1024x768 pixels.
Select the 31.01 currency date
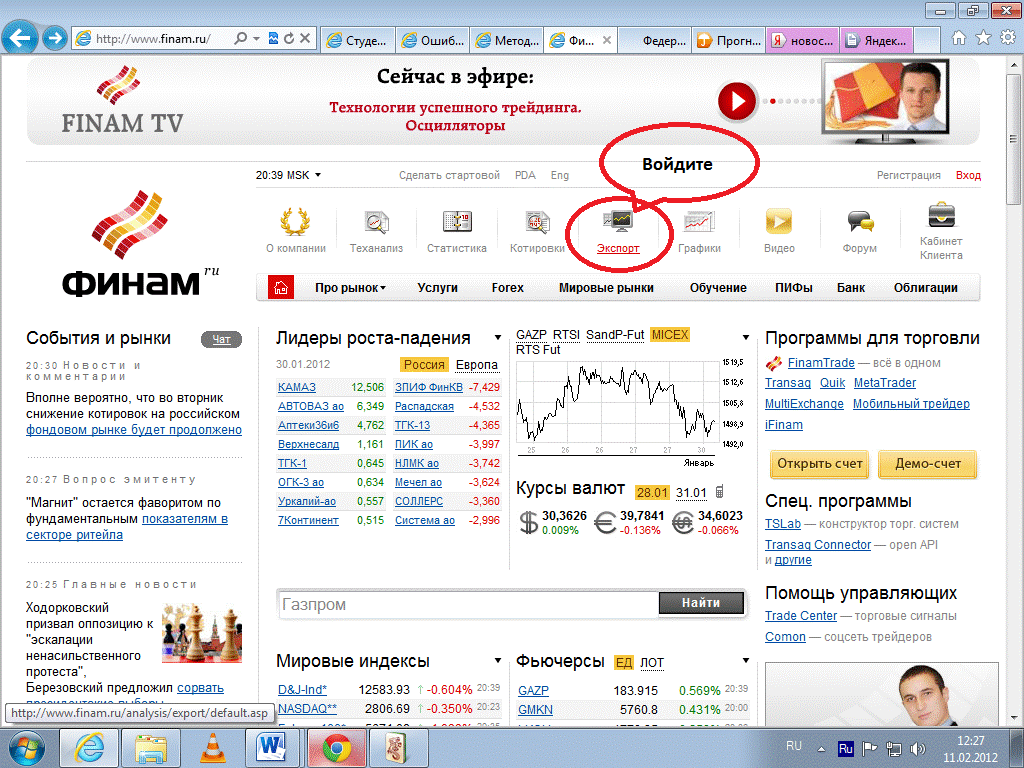point(691,492)
